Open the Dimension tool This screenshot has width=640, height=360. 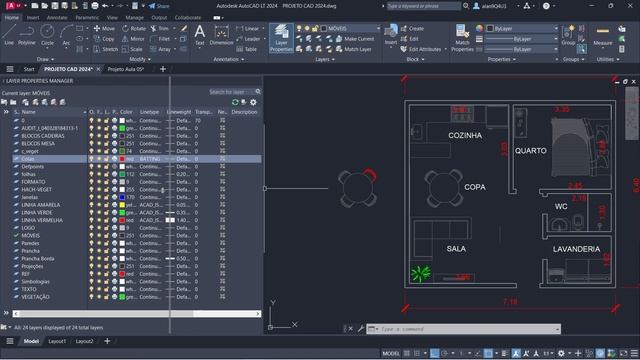point(221,35)
